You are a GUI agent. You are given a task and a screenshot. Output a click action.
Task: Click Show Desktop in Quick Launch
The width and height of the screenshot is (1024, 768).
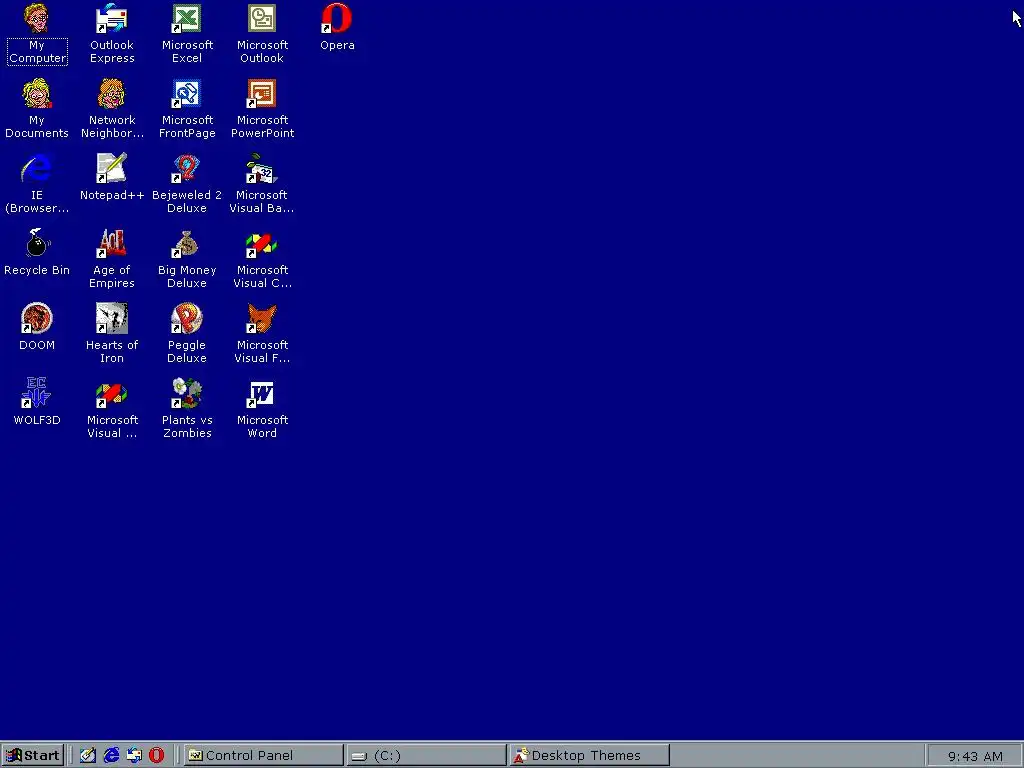point(88,756)
